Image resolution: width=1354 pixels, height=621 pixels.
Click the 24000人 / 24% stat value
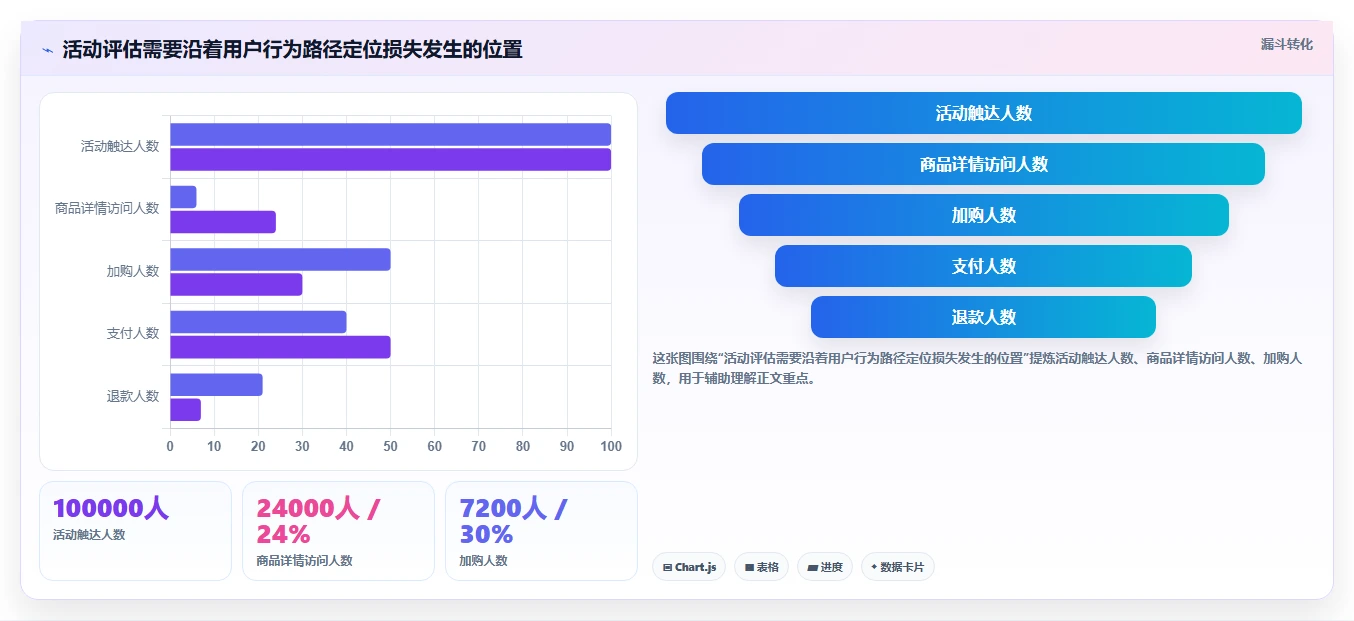click(x=318, y=521)
